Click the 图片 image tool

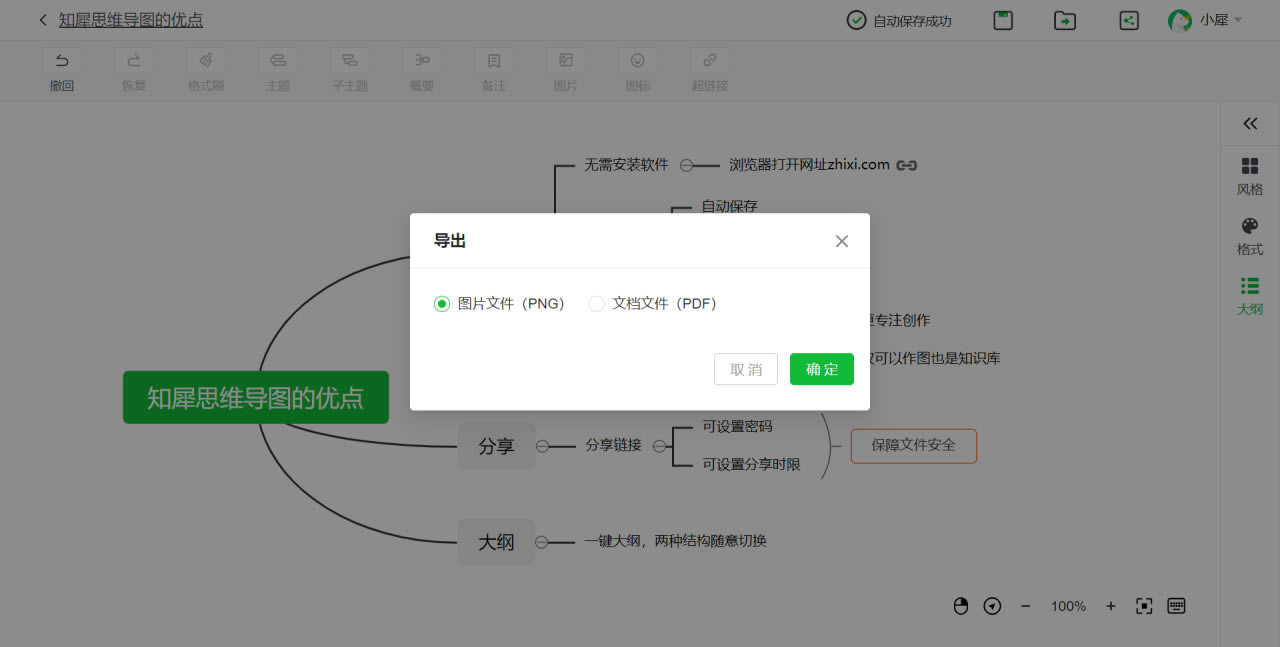(566, 70)
